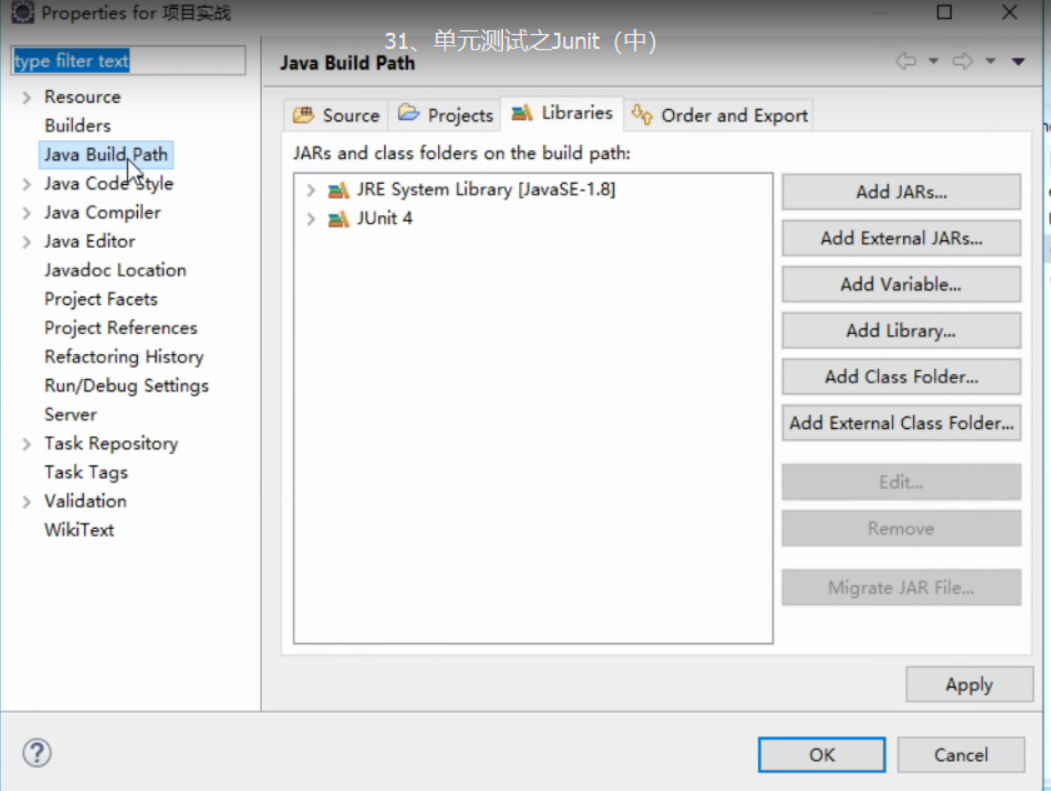Switch to the Source tab
Screen dimensions: 1051x791
(x=336, y=115)
